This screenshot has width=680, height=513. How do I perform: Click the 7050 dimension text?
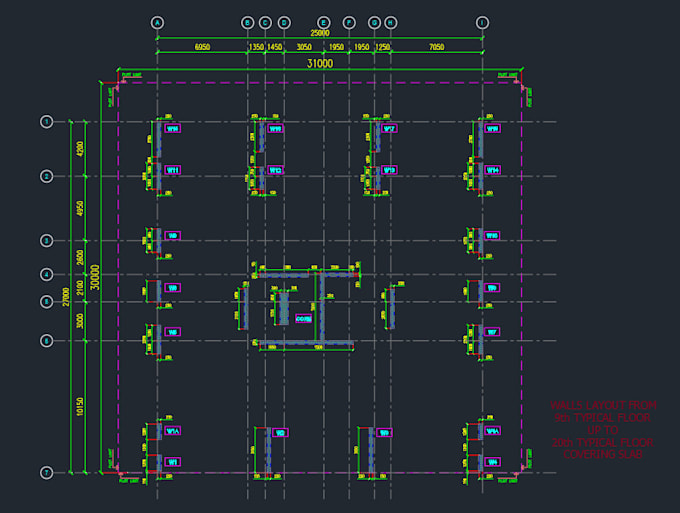pyautogui.click(x=436, y=47)
